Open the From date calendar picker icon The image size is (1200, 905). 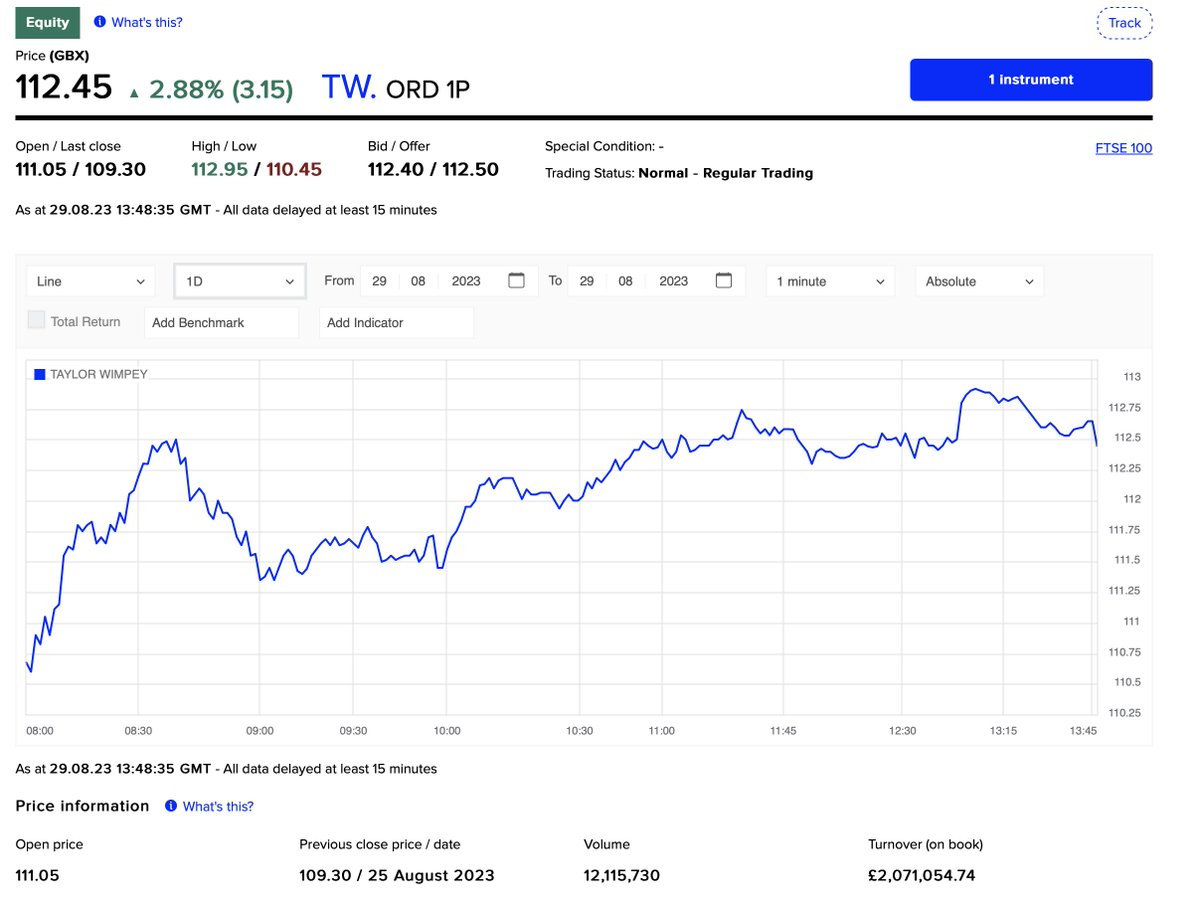[x=516, y=281]
